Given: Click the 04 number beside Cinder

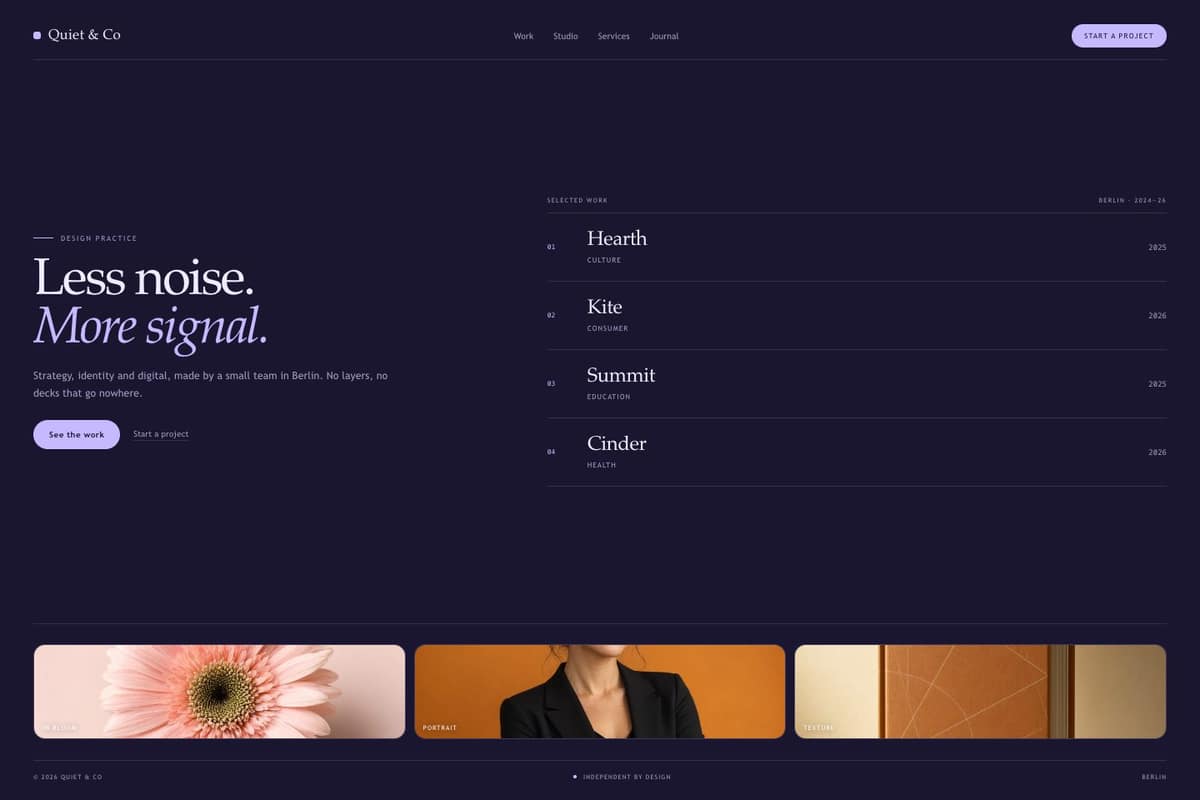Looking at the screenshot, I should click(x=551, y=452).
